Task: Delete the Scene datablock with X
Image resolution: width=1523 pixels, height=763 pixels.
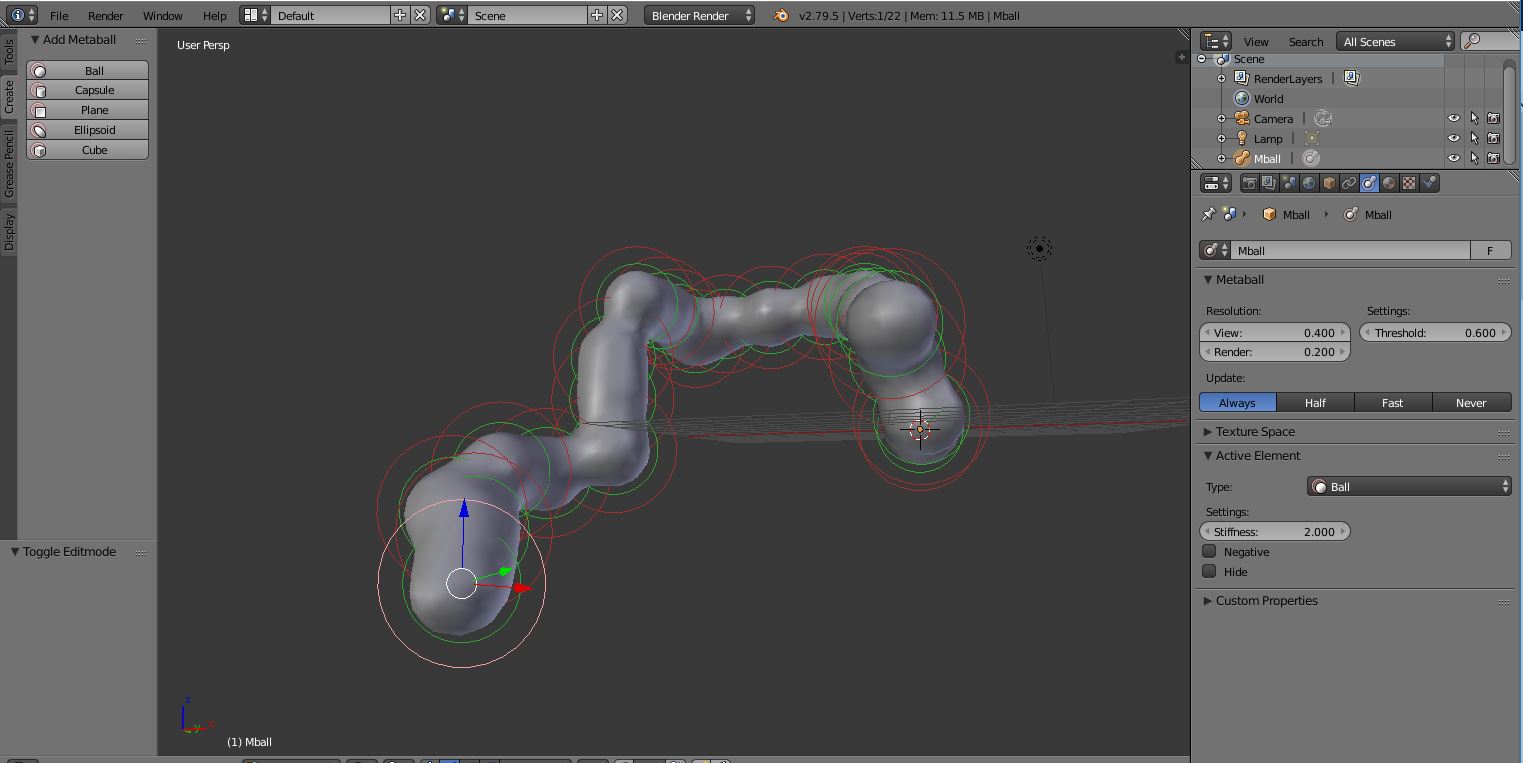Action: point(618,15)
